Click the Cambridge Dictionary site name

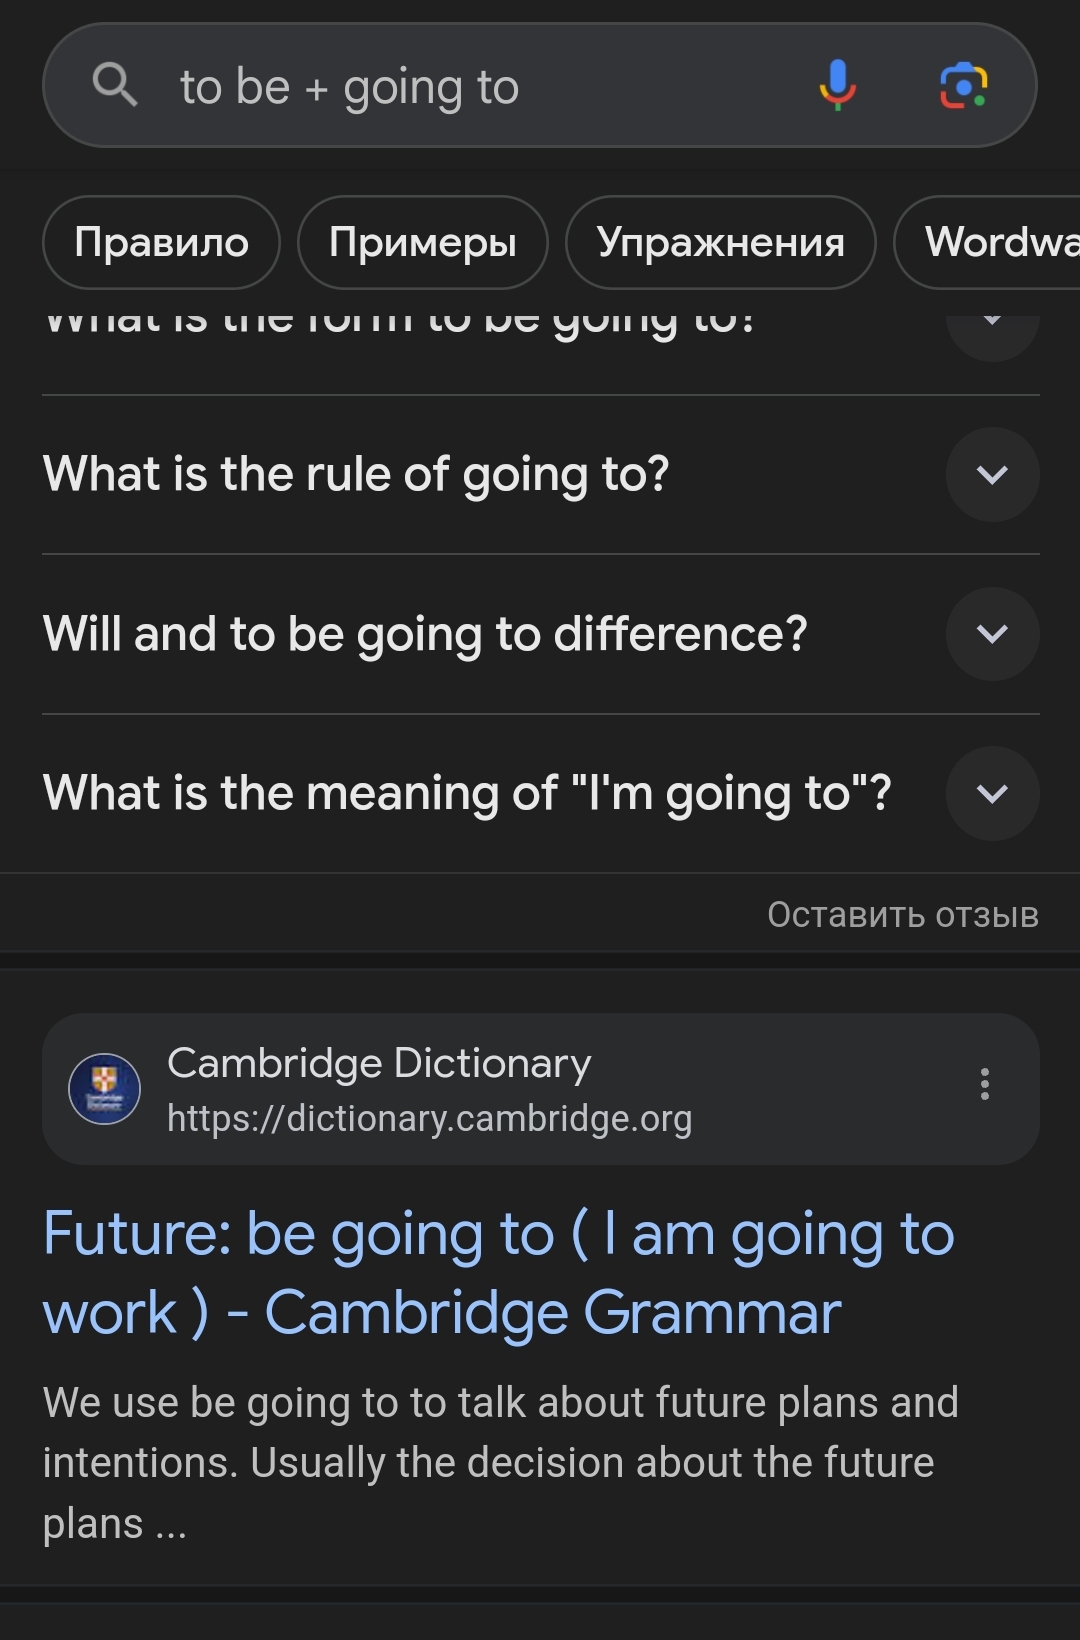[x=379, y=1063]
